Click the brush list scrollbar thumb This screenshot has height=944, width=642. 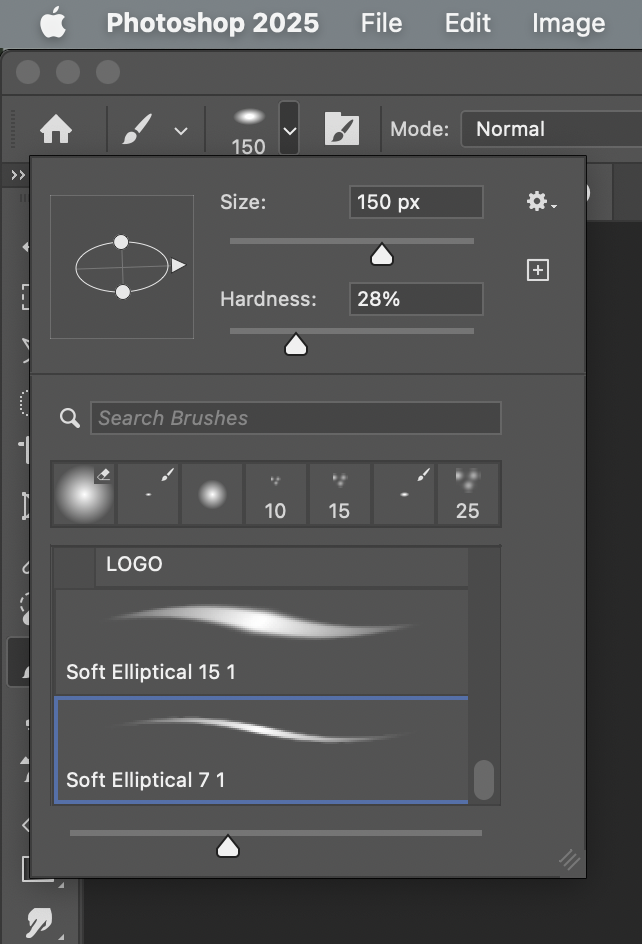[484, 780]
